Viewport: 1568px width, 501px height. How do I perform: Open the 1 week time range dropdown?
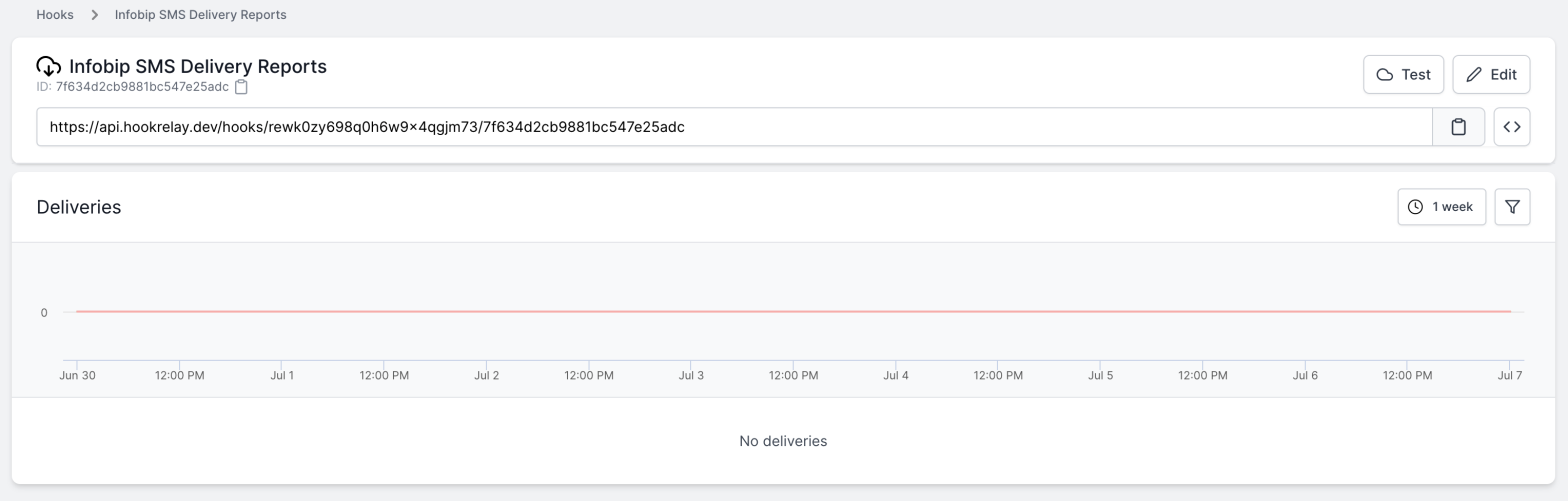(x=1441, y=207)
